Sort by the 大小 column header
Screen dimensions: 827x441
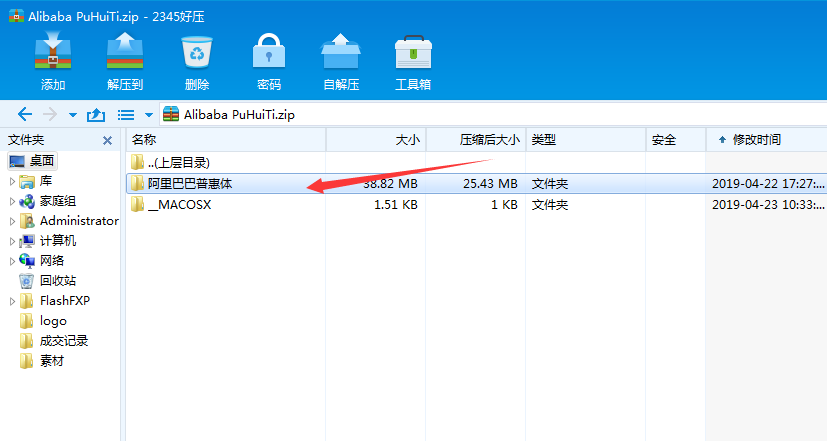[x=376, y=140]
